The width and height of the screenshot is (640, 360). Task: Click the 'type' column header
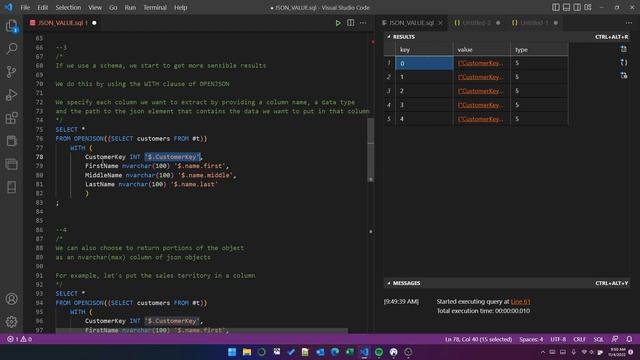click(539, 49)
